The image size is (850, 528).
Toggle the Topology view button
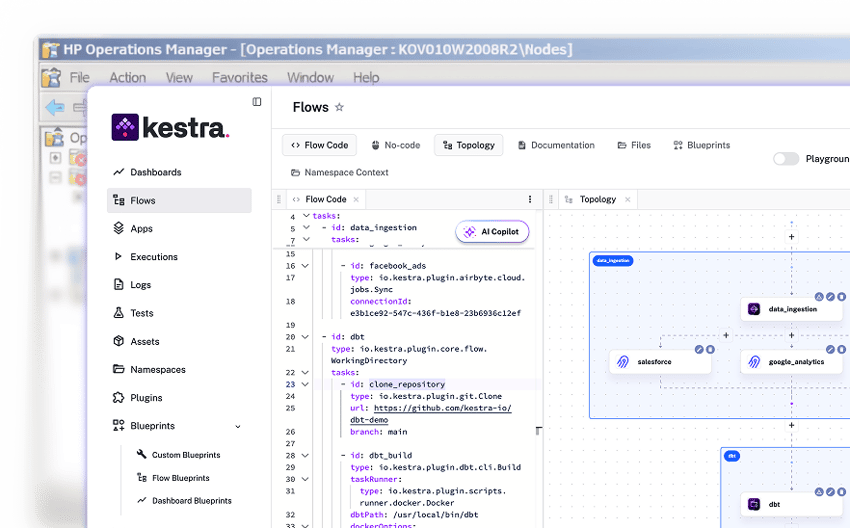click(x=468, y=145)
